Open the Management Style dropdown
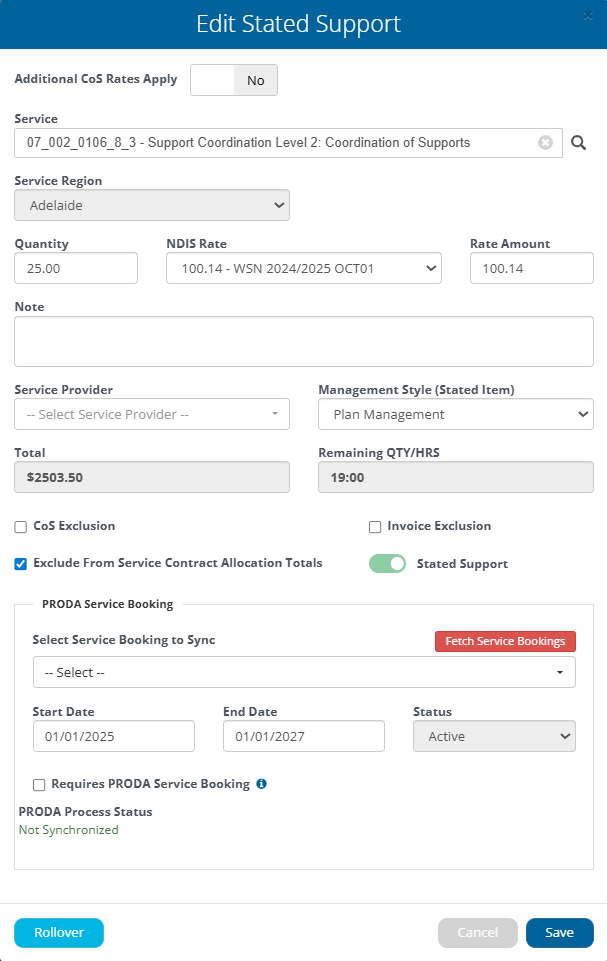This screenshot has height=961, width=607. (x=455, y=414)
